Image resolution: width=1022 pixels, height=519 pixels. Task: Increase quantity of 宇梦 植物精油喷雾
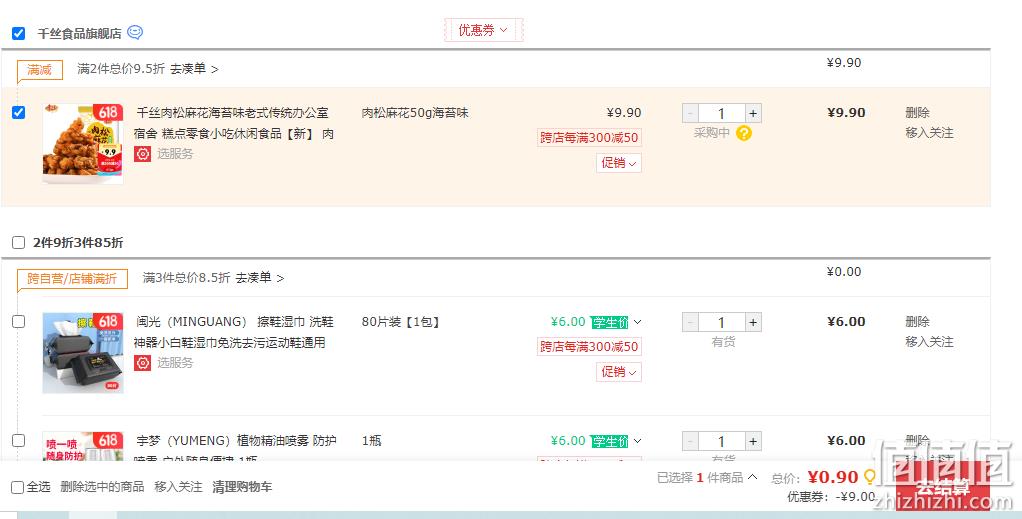pyautogui.click(x=753, y=441)
